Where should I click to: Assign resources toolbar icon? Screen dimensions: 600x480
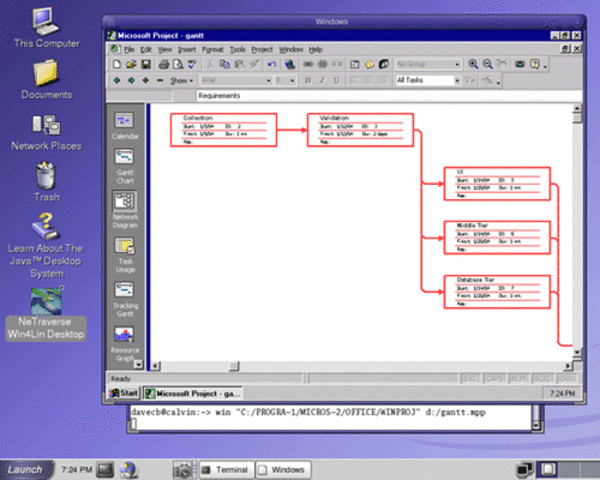click(x=384, y=64)
